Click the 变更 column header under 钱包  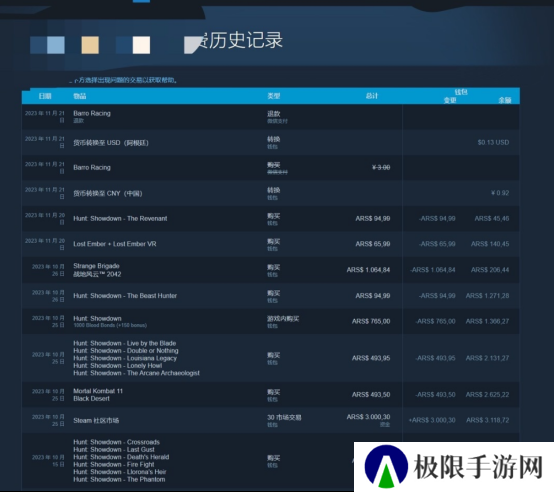coord(450,100)
